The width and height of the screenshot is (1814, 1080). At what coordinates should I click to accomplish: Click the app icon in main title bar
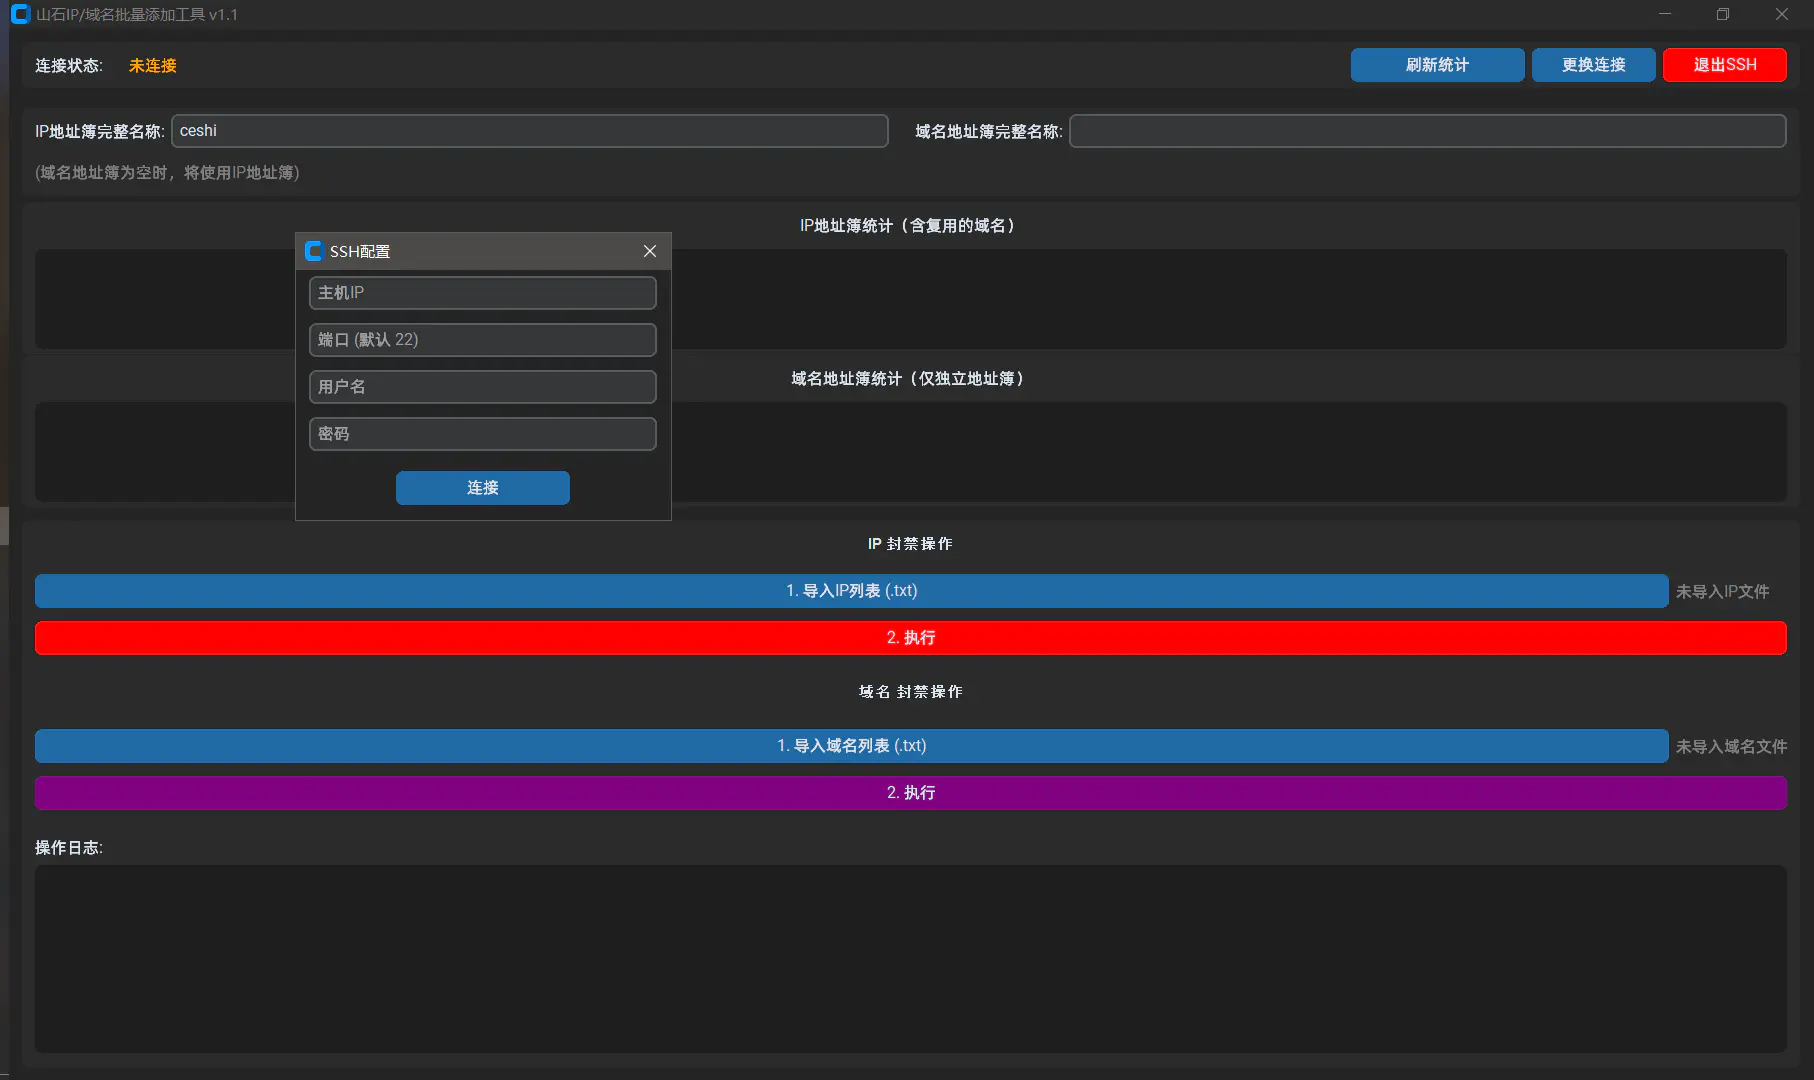click(x=20, y=15)
